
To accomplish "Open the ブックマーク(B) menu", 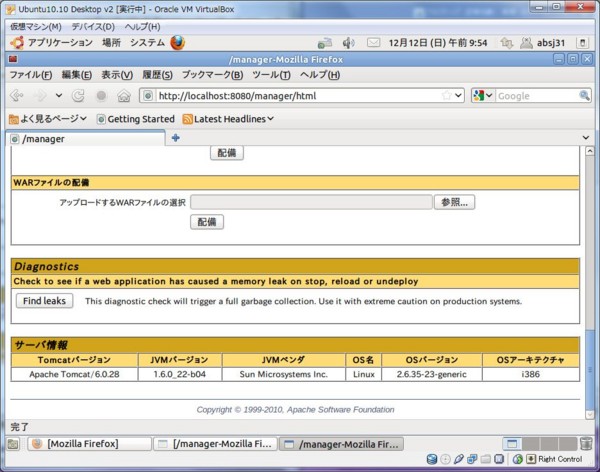I will pyautogui.click(x=212, y=75).
